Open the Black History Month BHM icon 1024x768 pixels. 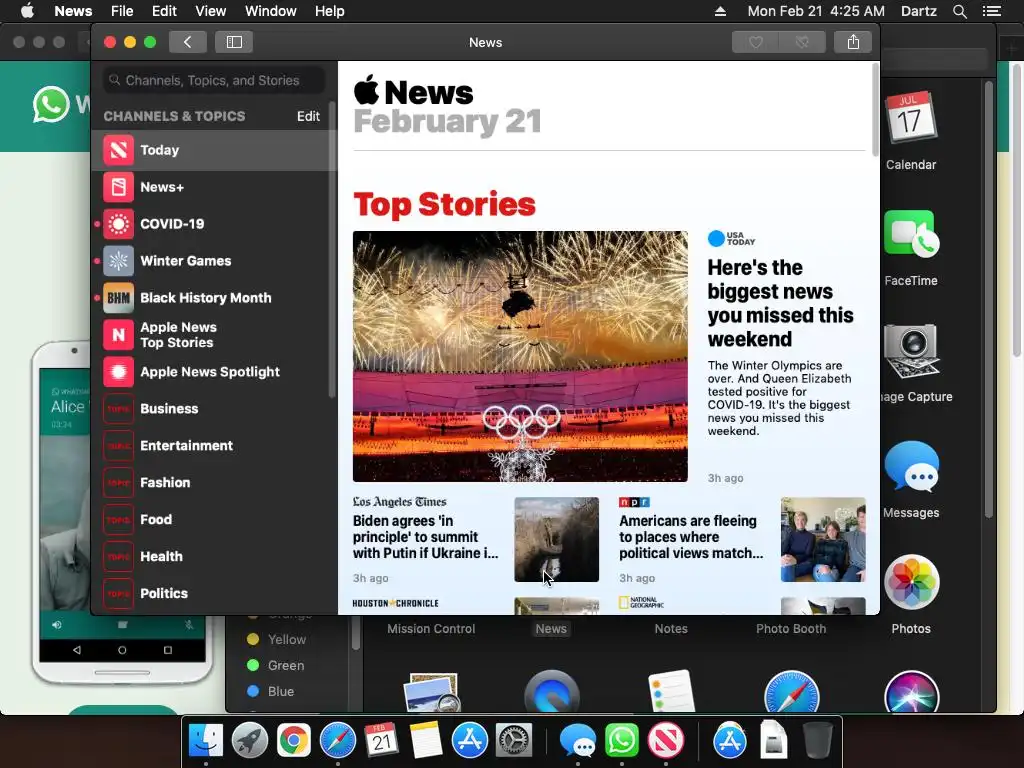[118, 298]
